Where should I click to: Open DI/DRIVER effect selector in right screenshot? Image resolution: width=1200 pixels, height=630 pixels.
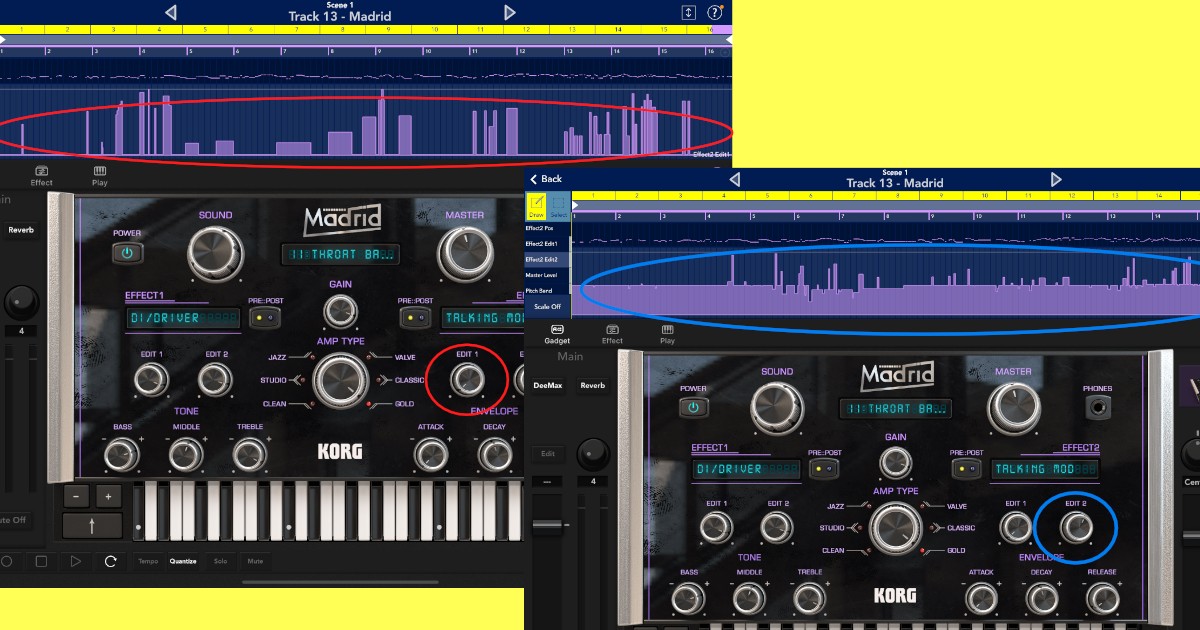click(x=744, y=469)
